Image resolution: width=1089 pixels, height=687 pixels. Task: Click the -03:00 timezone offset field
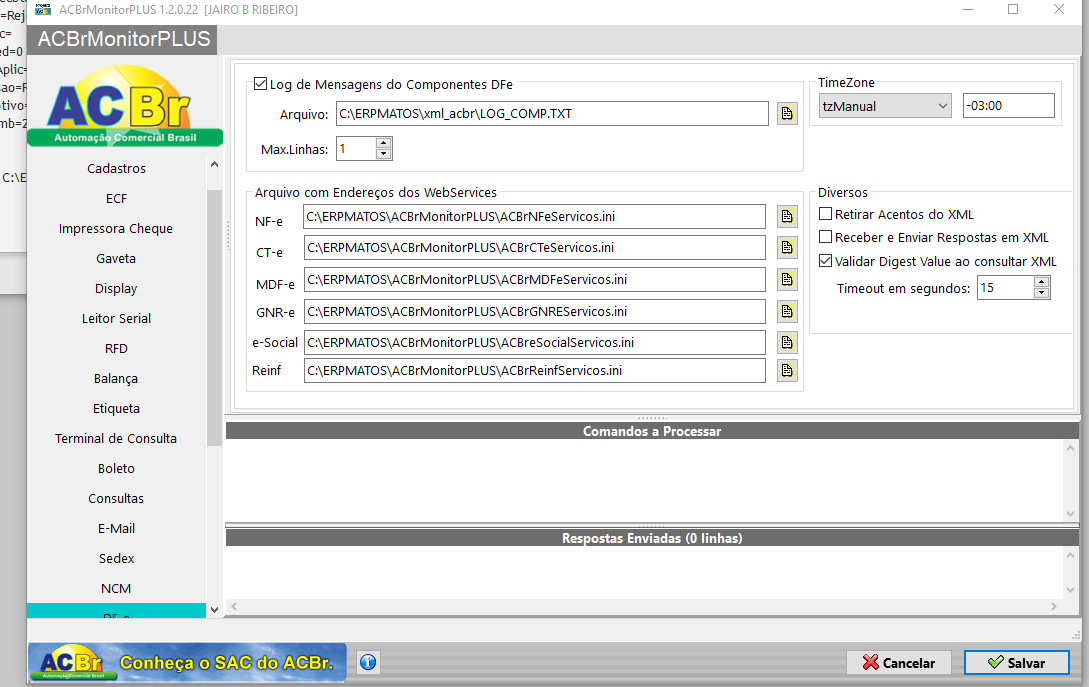[1008, 106]
